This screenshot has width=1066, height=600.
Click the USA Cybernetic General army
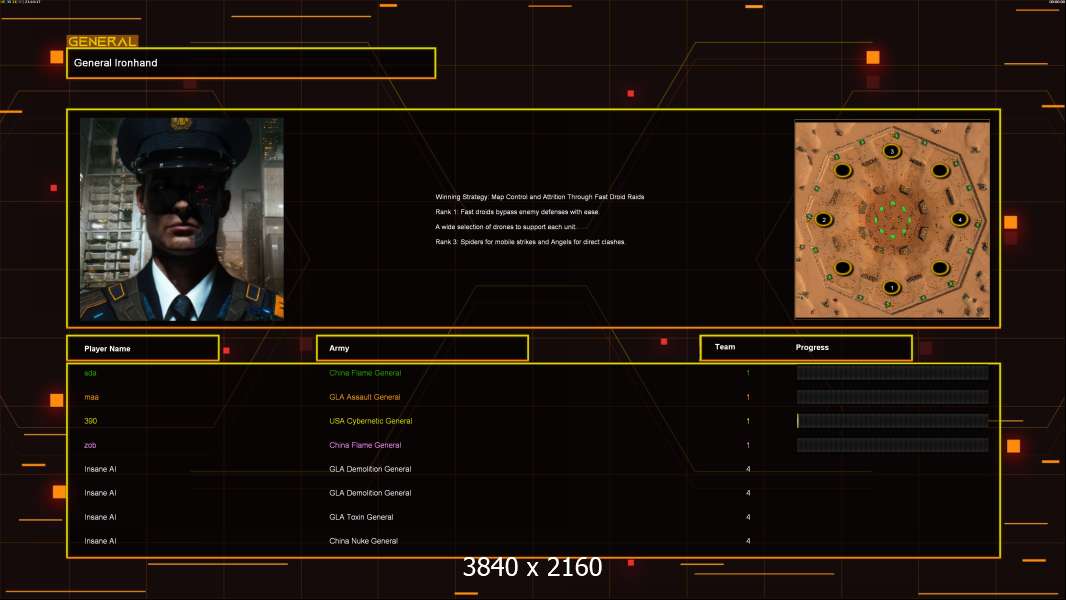tap(371, 421)
